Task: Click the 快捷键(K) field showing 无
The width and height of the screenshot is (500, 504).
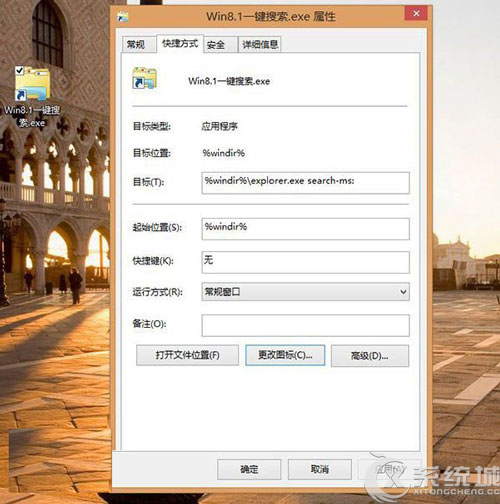Action: coord(305,262)
